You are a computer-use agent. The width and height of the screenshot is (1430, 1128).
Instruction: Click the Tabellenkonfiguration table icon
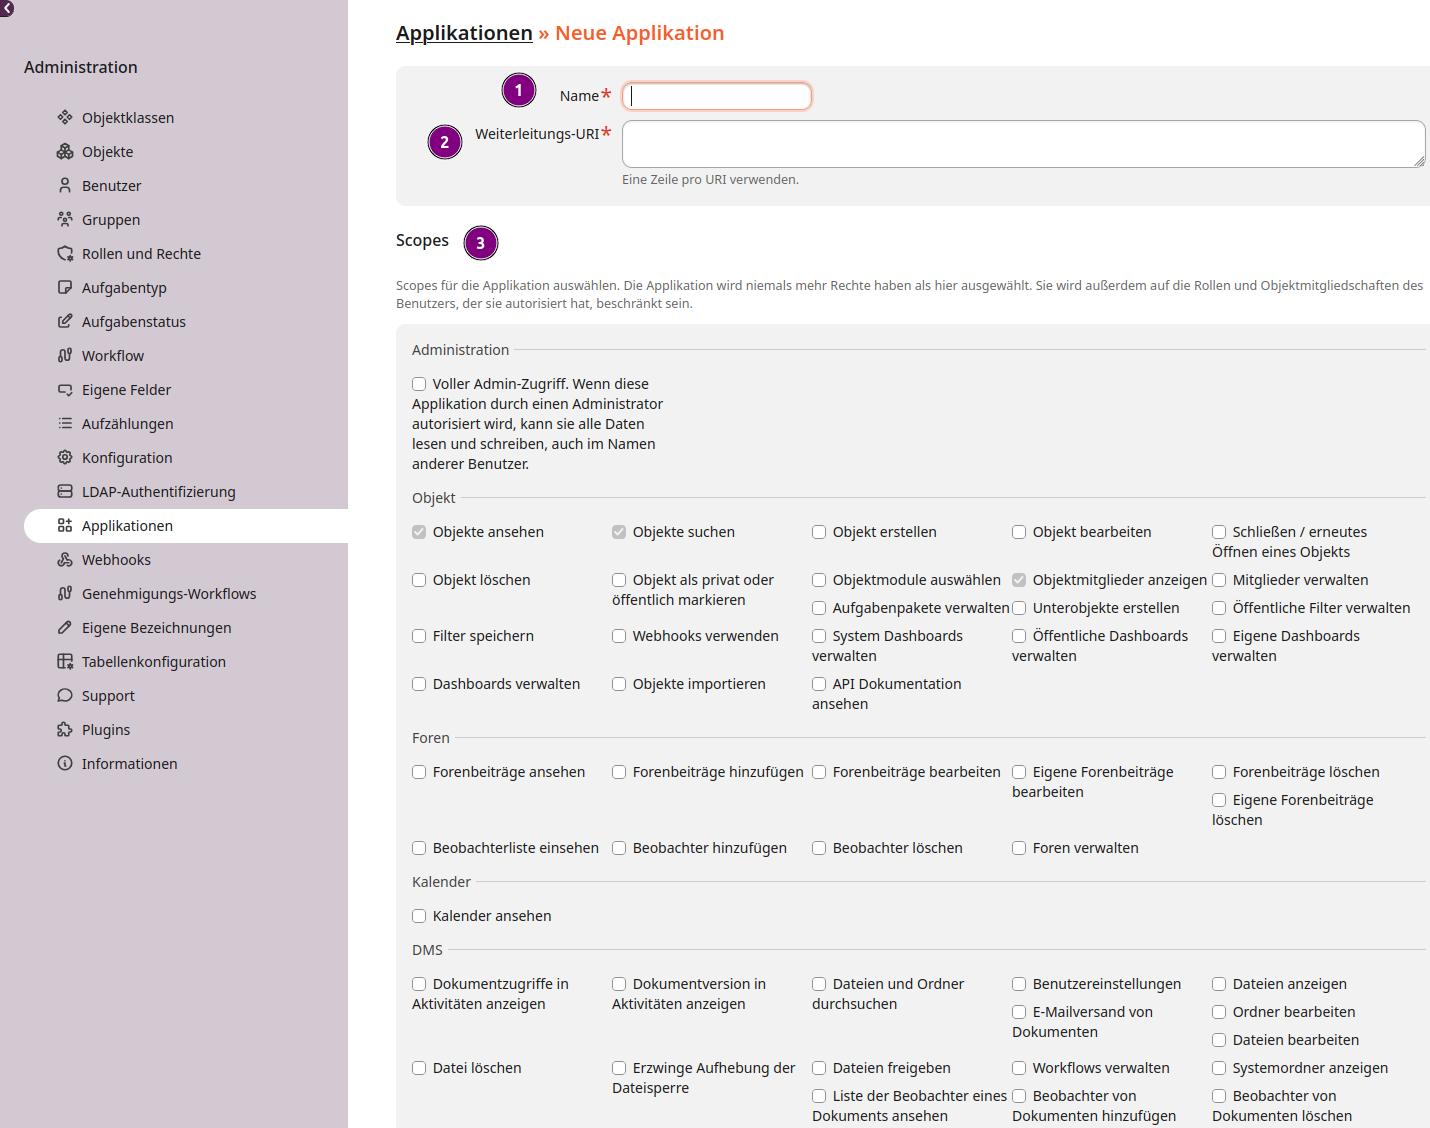[65, 661]
